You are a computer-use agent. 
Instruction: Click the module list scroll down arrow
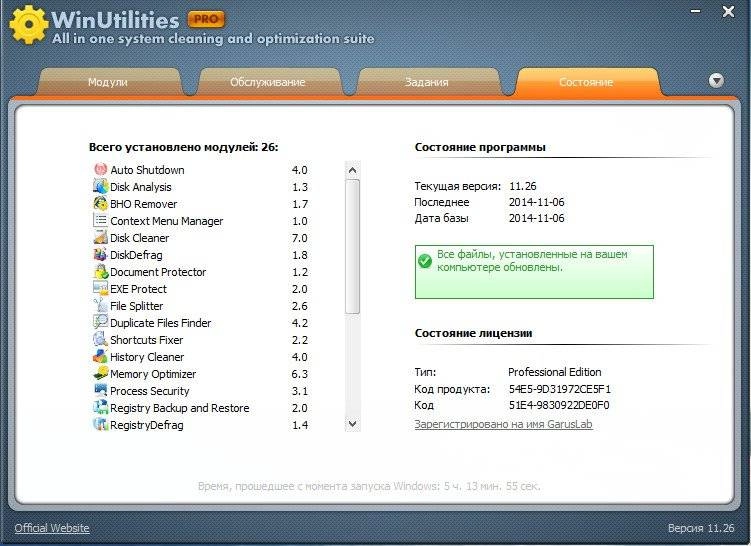pyautogui.click(x=353, y=423)
